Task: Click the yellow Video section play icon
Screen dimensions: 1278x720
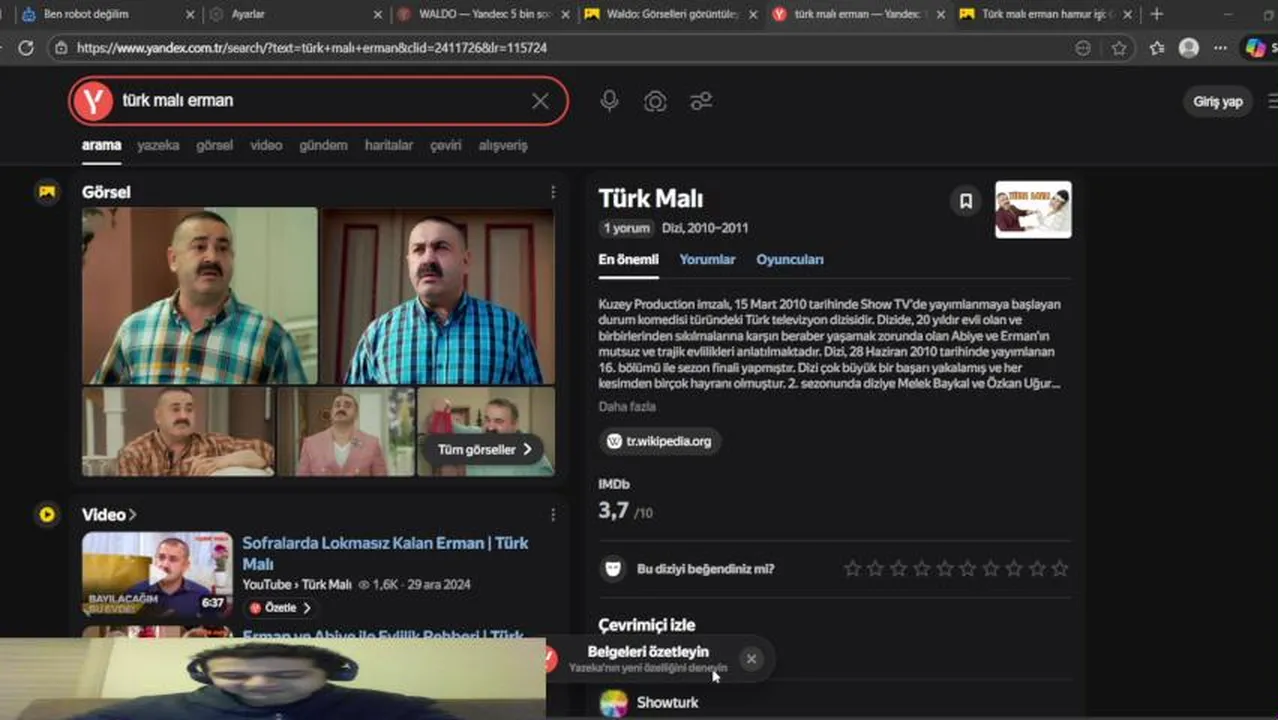Action: coord(47,515)
